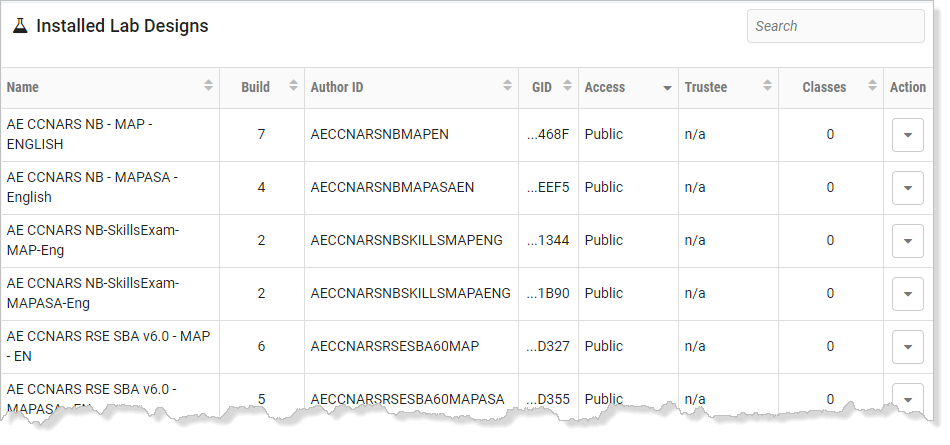Image resolution: width=950 pixels, height=445 pixels.
Task: Sort by Build column sort icon
Action: [x=293, y=85]
